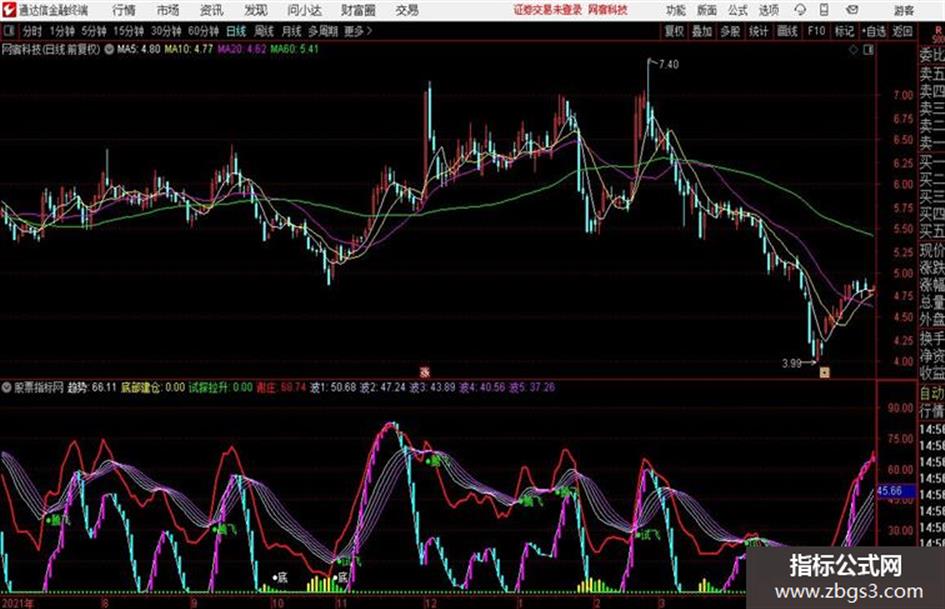The image size is (945, 609).
Task: Click the mobile phone icon
Action: point(824,10)
